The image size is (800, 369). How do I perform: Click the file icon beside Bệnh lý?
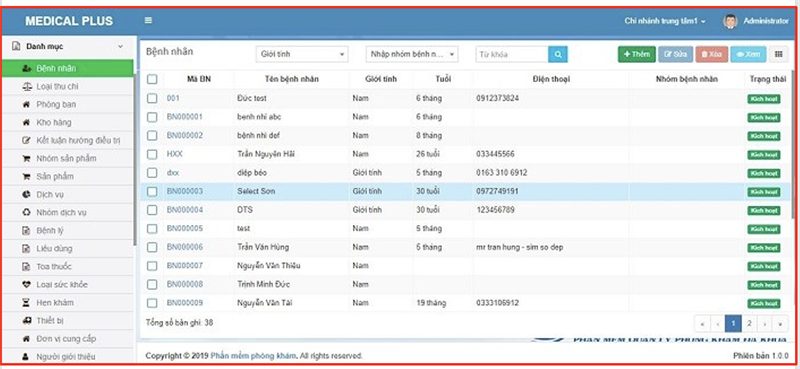(x=27, y=231)
